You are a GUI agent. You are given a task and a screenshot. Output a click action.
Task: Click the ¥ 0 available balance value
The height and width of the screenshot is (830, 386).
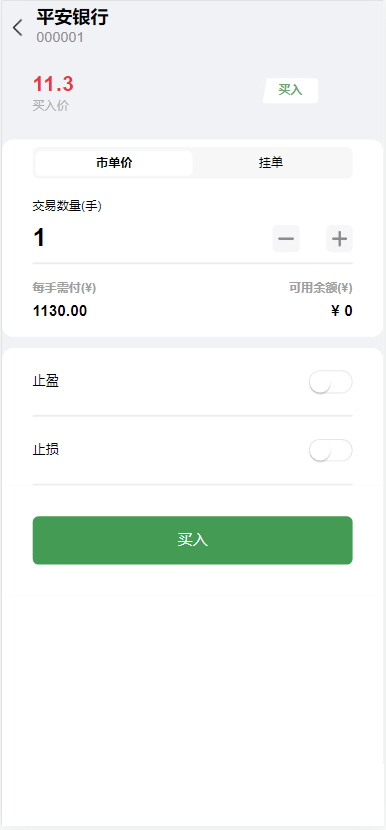[342, 311]
